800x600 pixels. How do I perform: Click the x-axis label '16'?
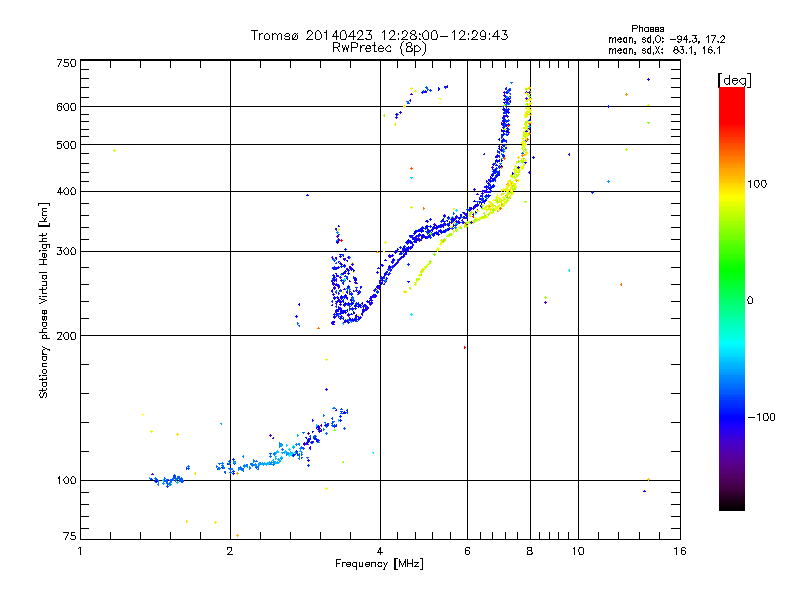coord(680,551)
